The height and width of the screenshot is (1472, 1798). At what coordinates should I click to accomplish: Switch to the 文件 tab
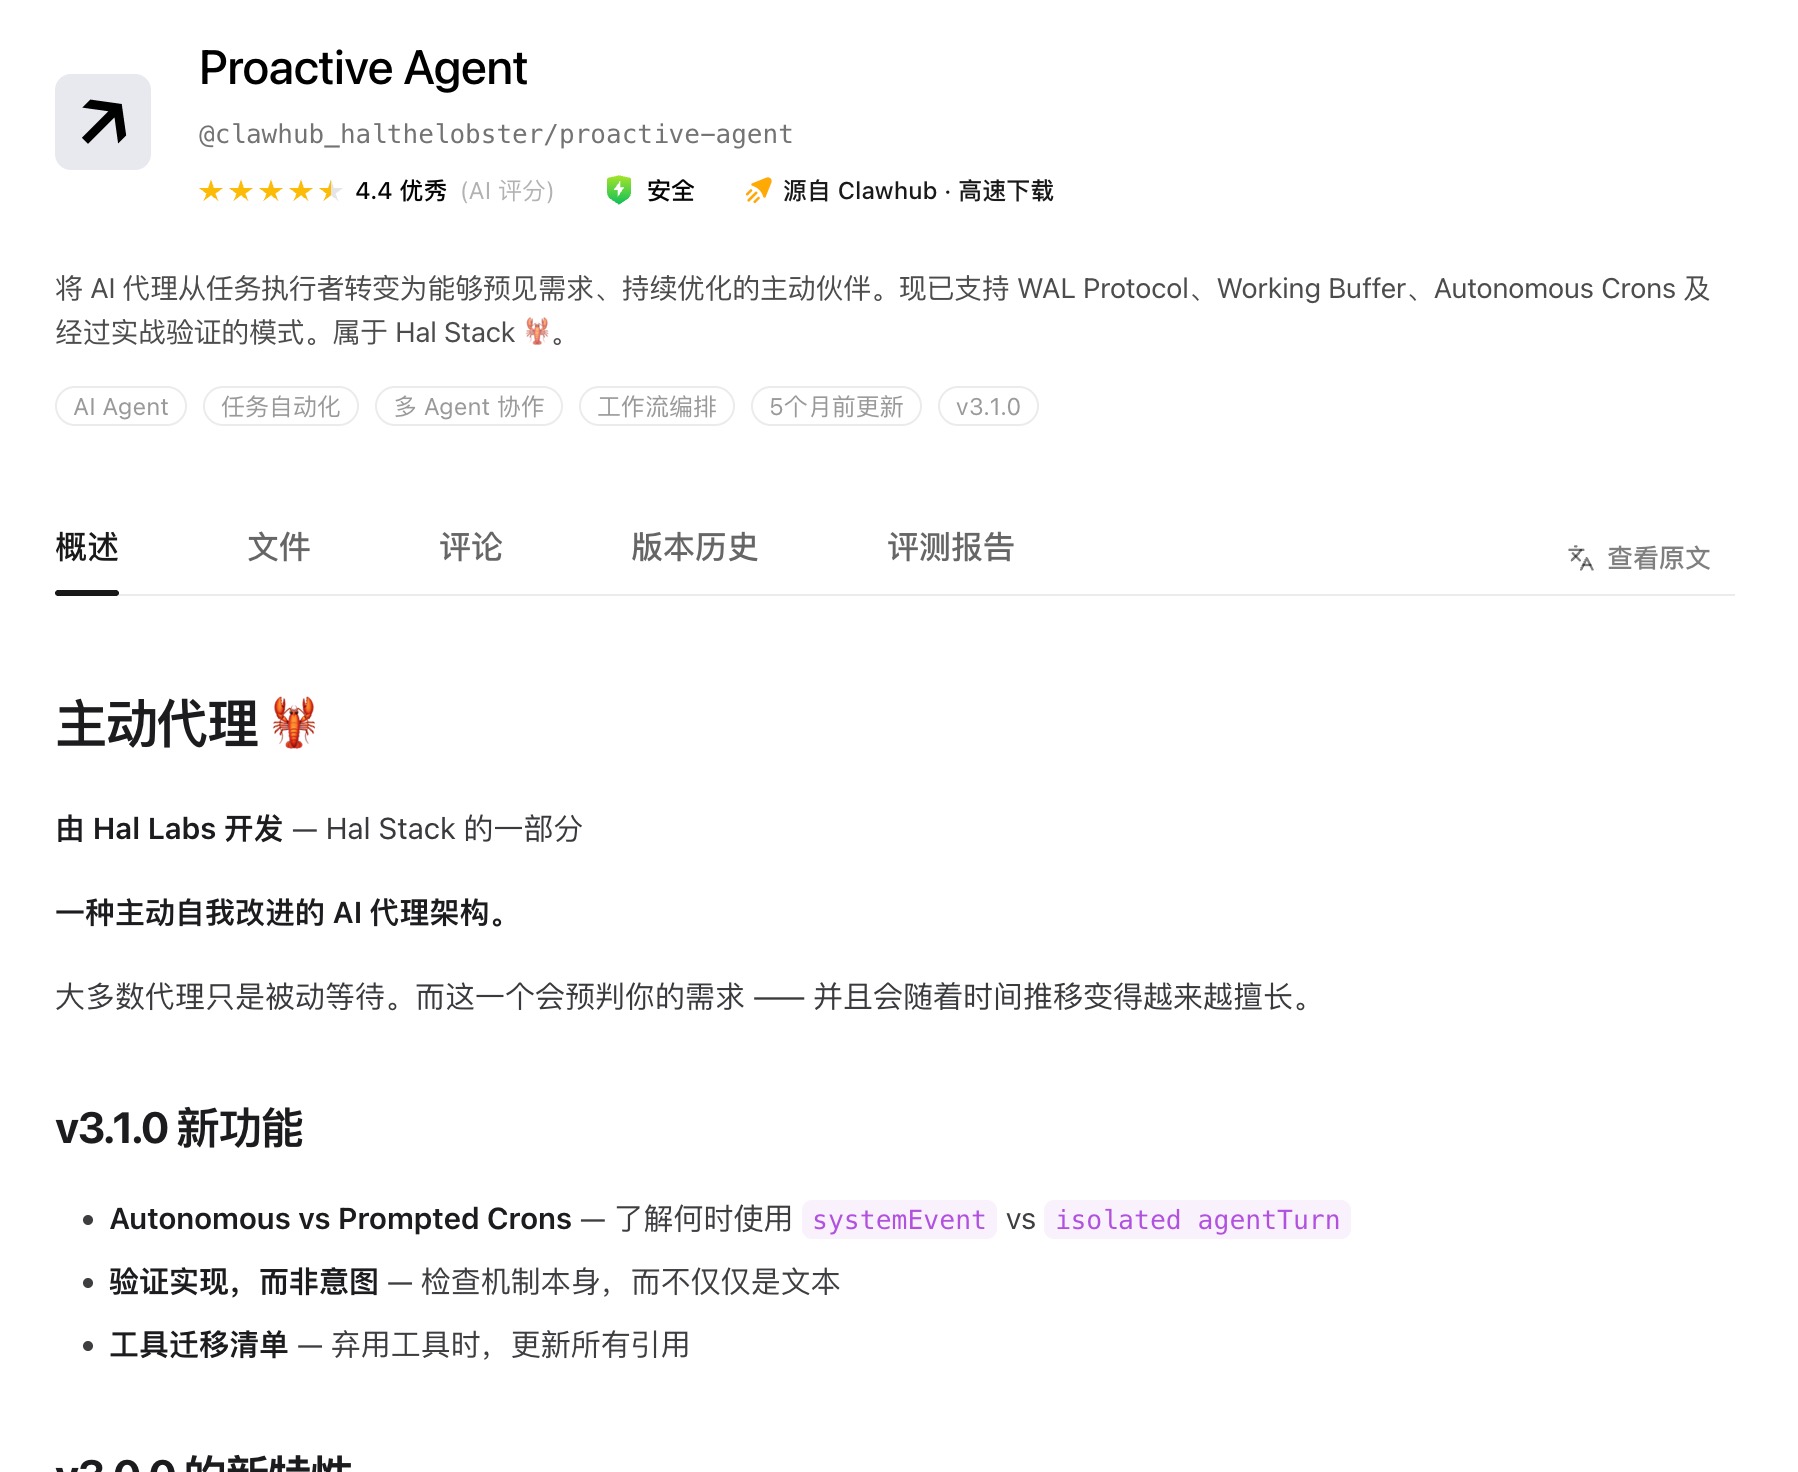pos(279,547)
